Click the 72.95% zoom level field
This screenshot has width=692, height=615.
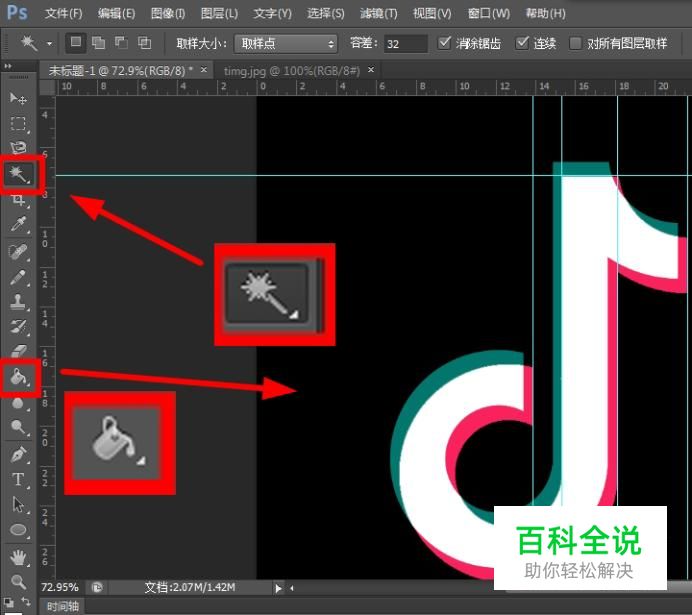(x=60, y=588)
